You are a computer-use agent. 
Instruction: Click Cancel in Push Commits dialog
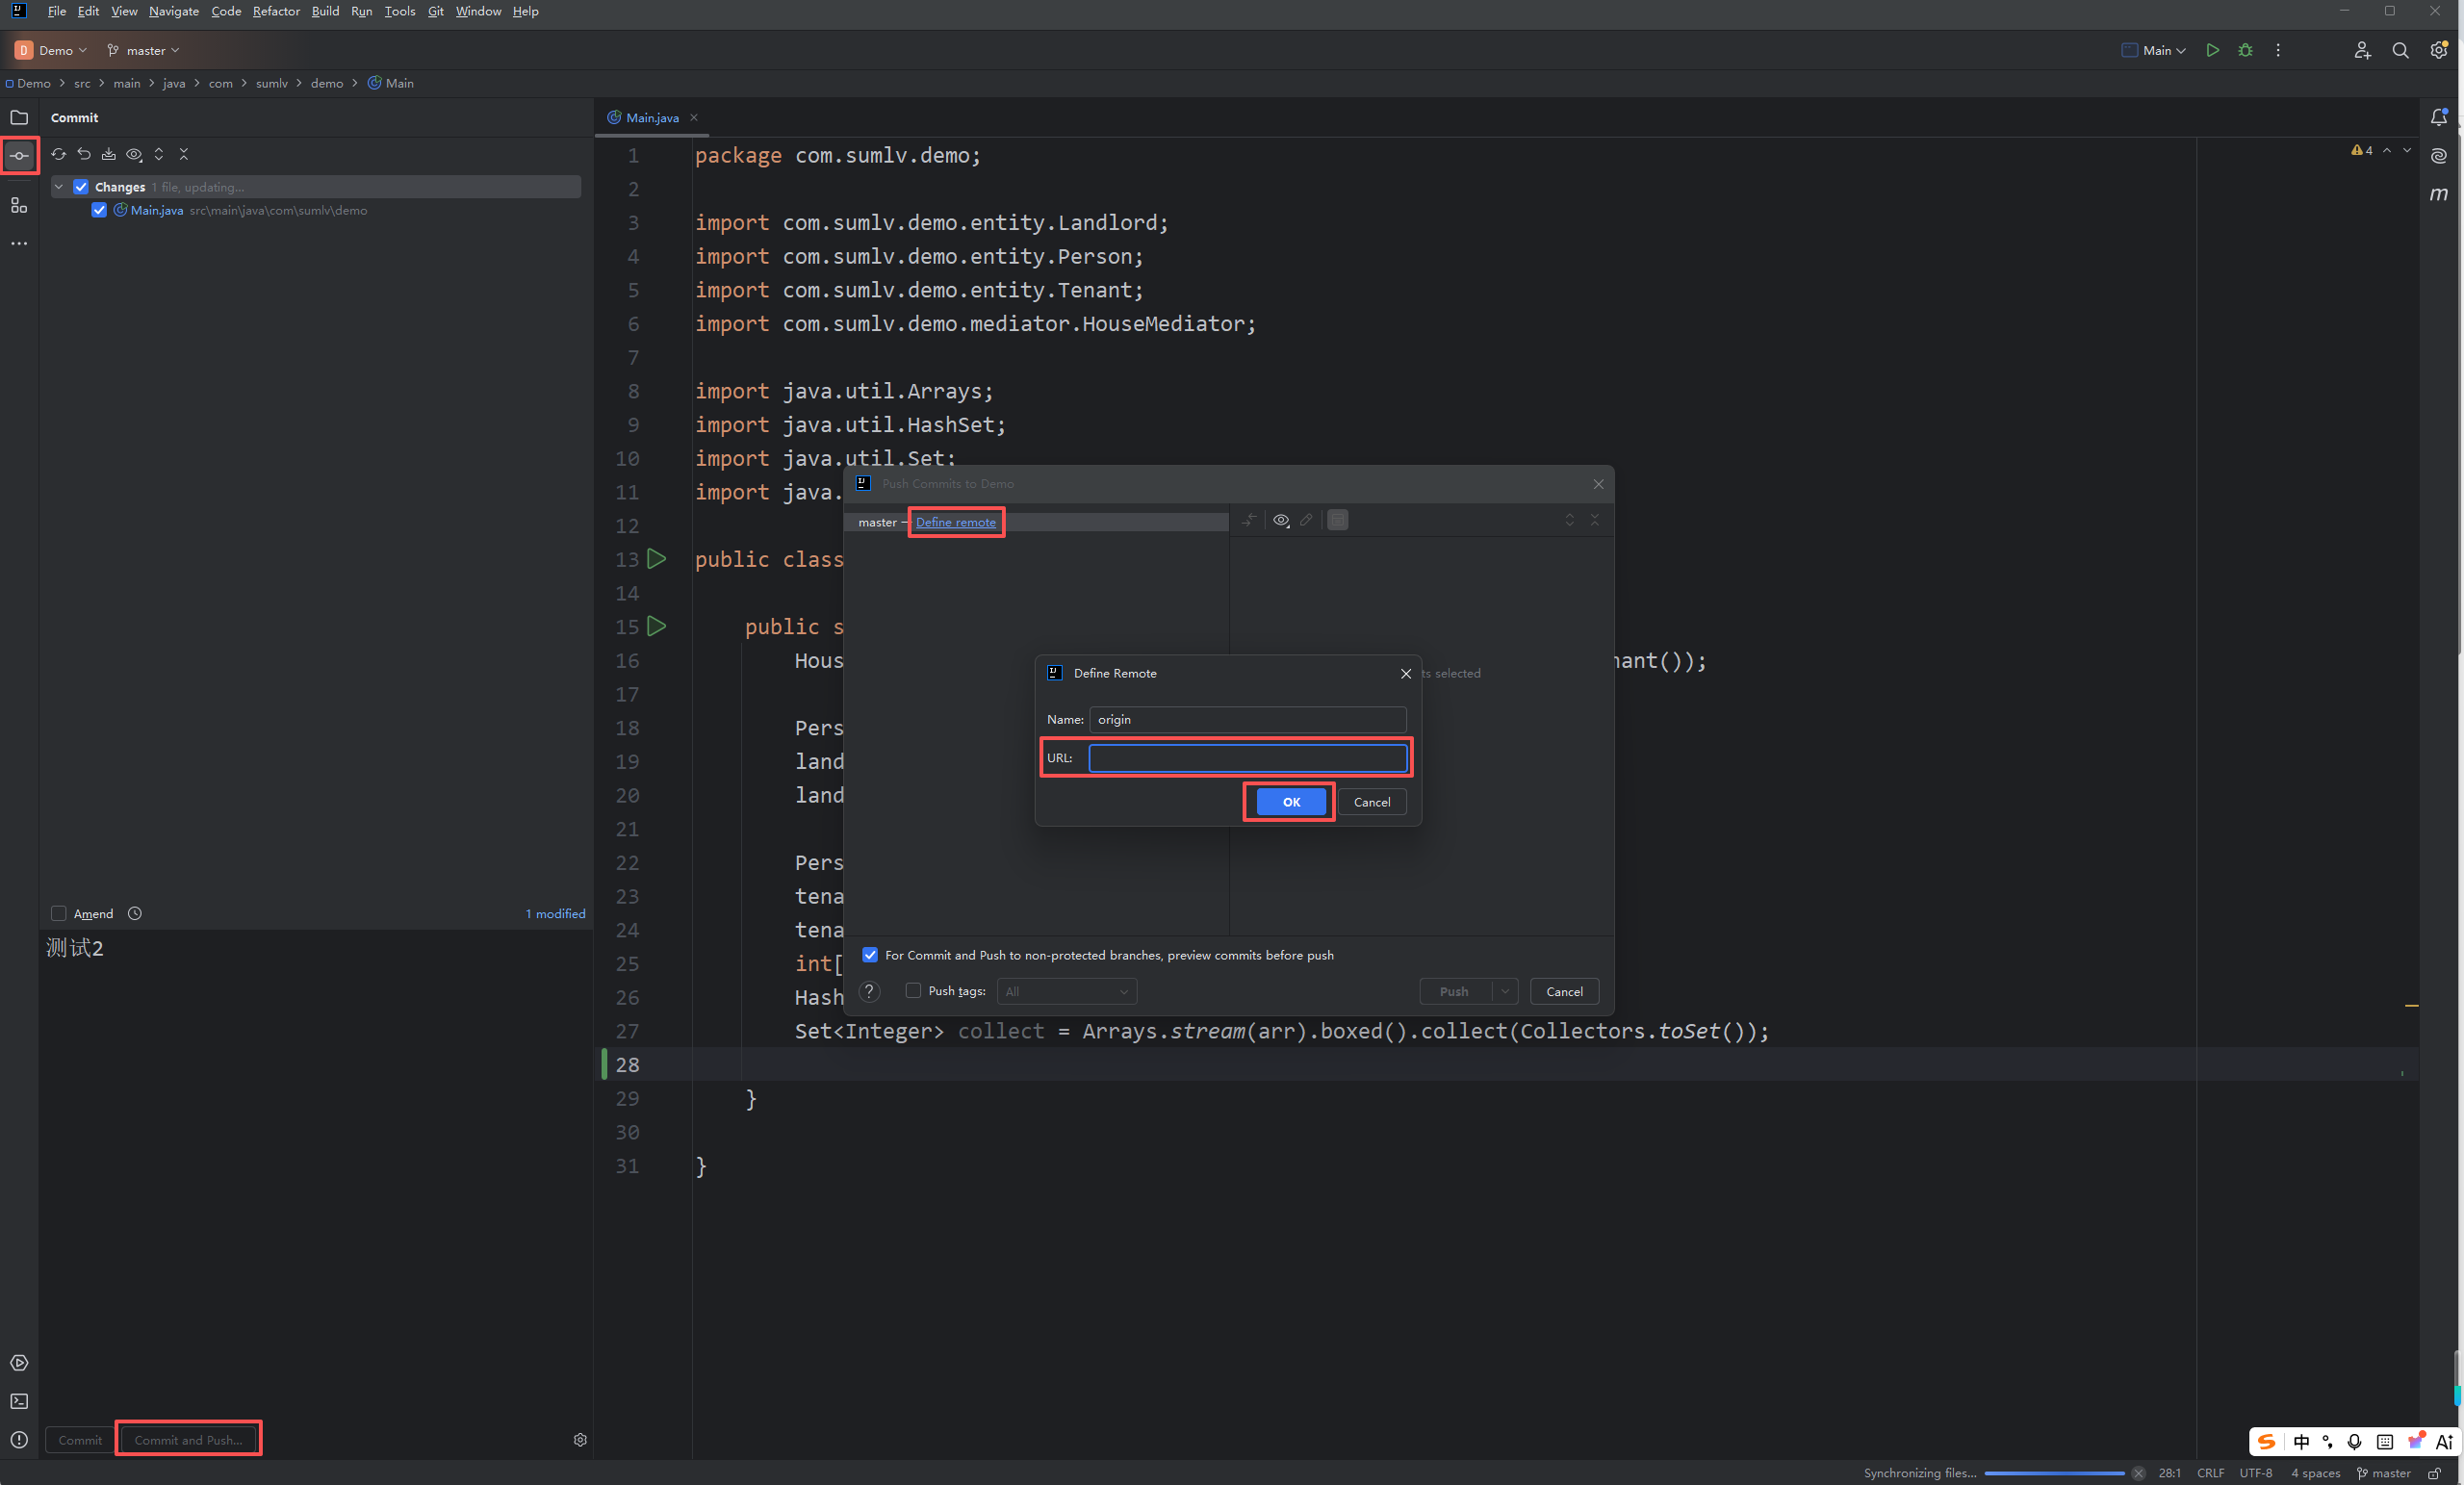[x=1564, y=991]
